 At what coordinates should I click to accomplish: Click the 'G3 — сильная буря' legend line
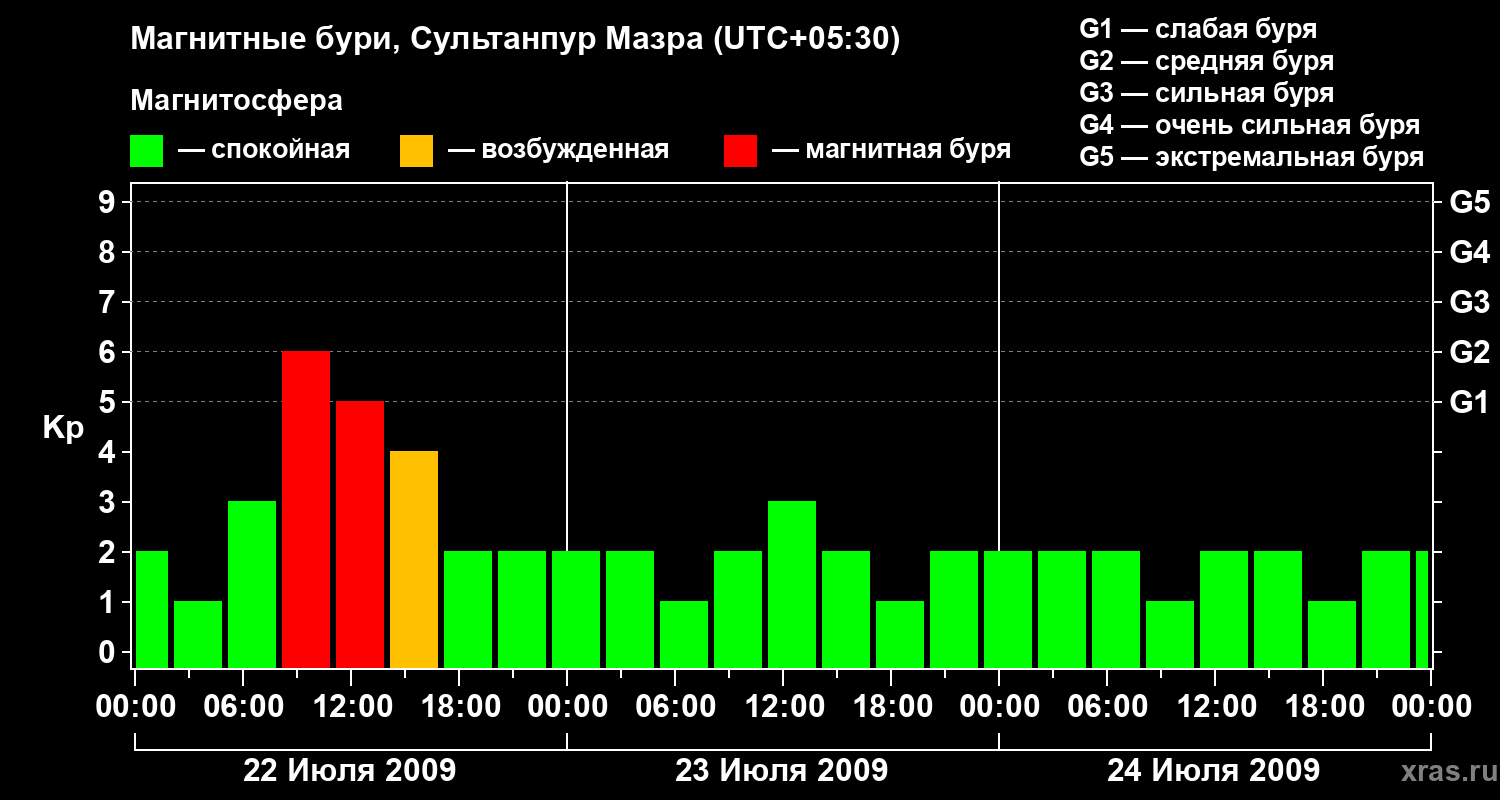(1207, 93)
